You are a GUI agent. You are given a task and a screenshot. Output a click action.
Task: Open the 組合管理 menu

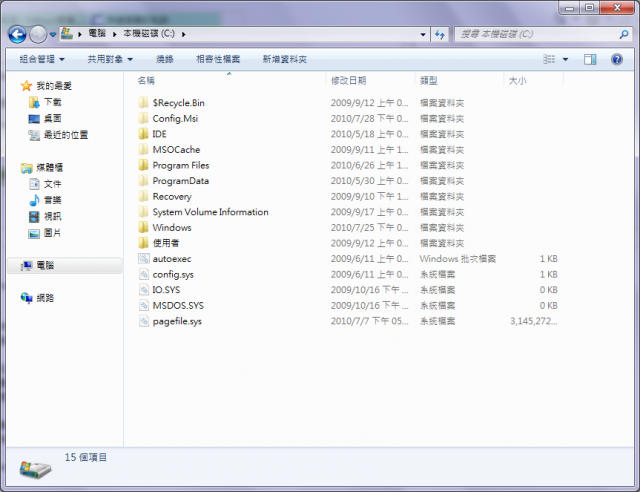click(x=42, y=59)
